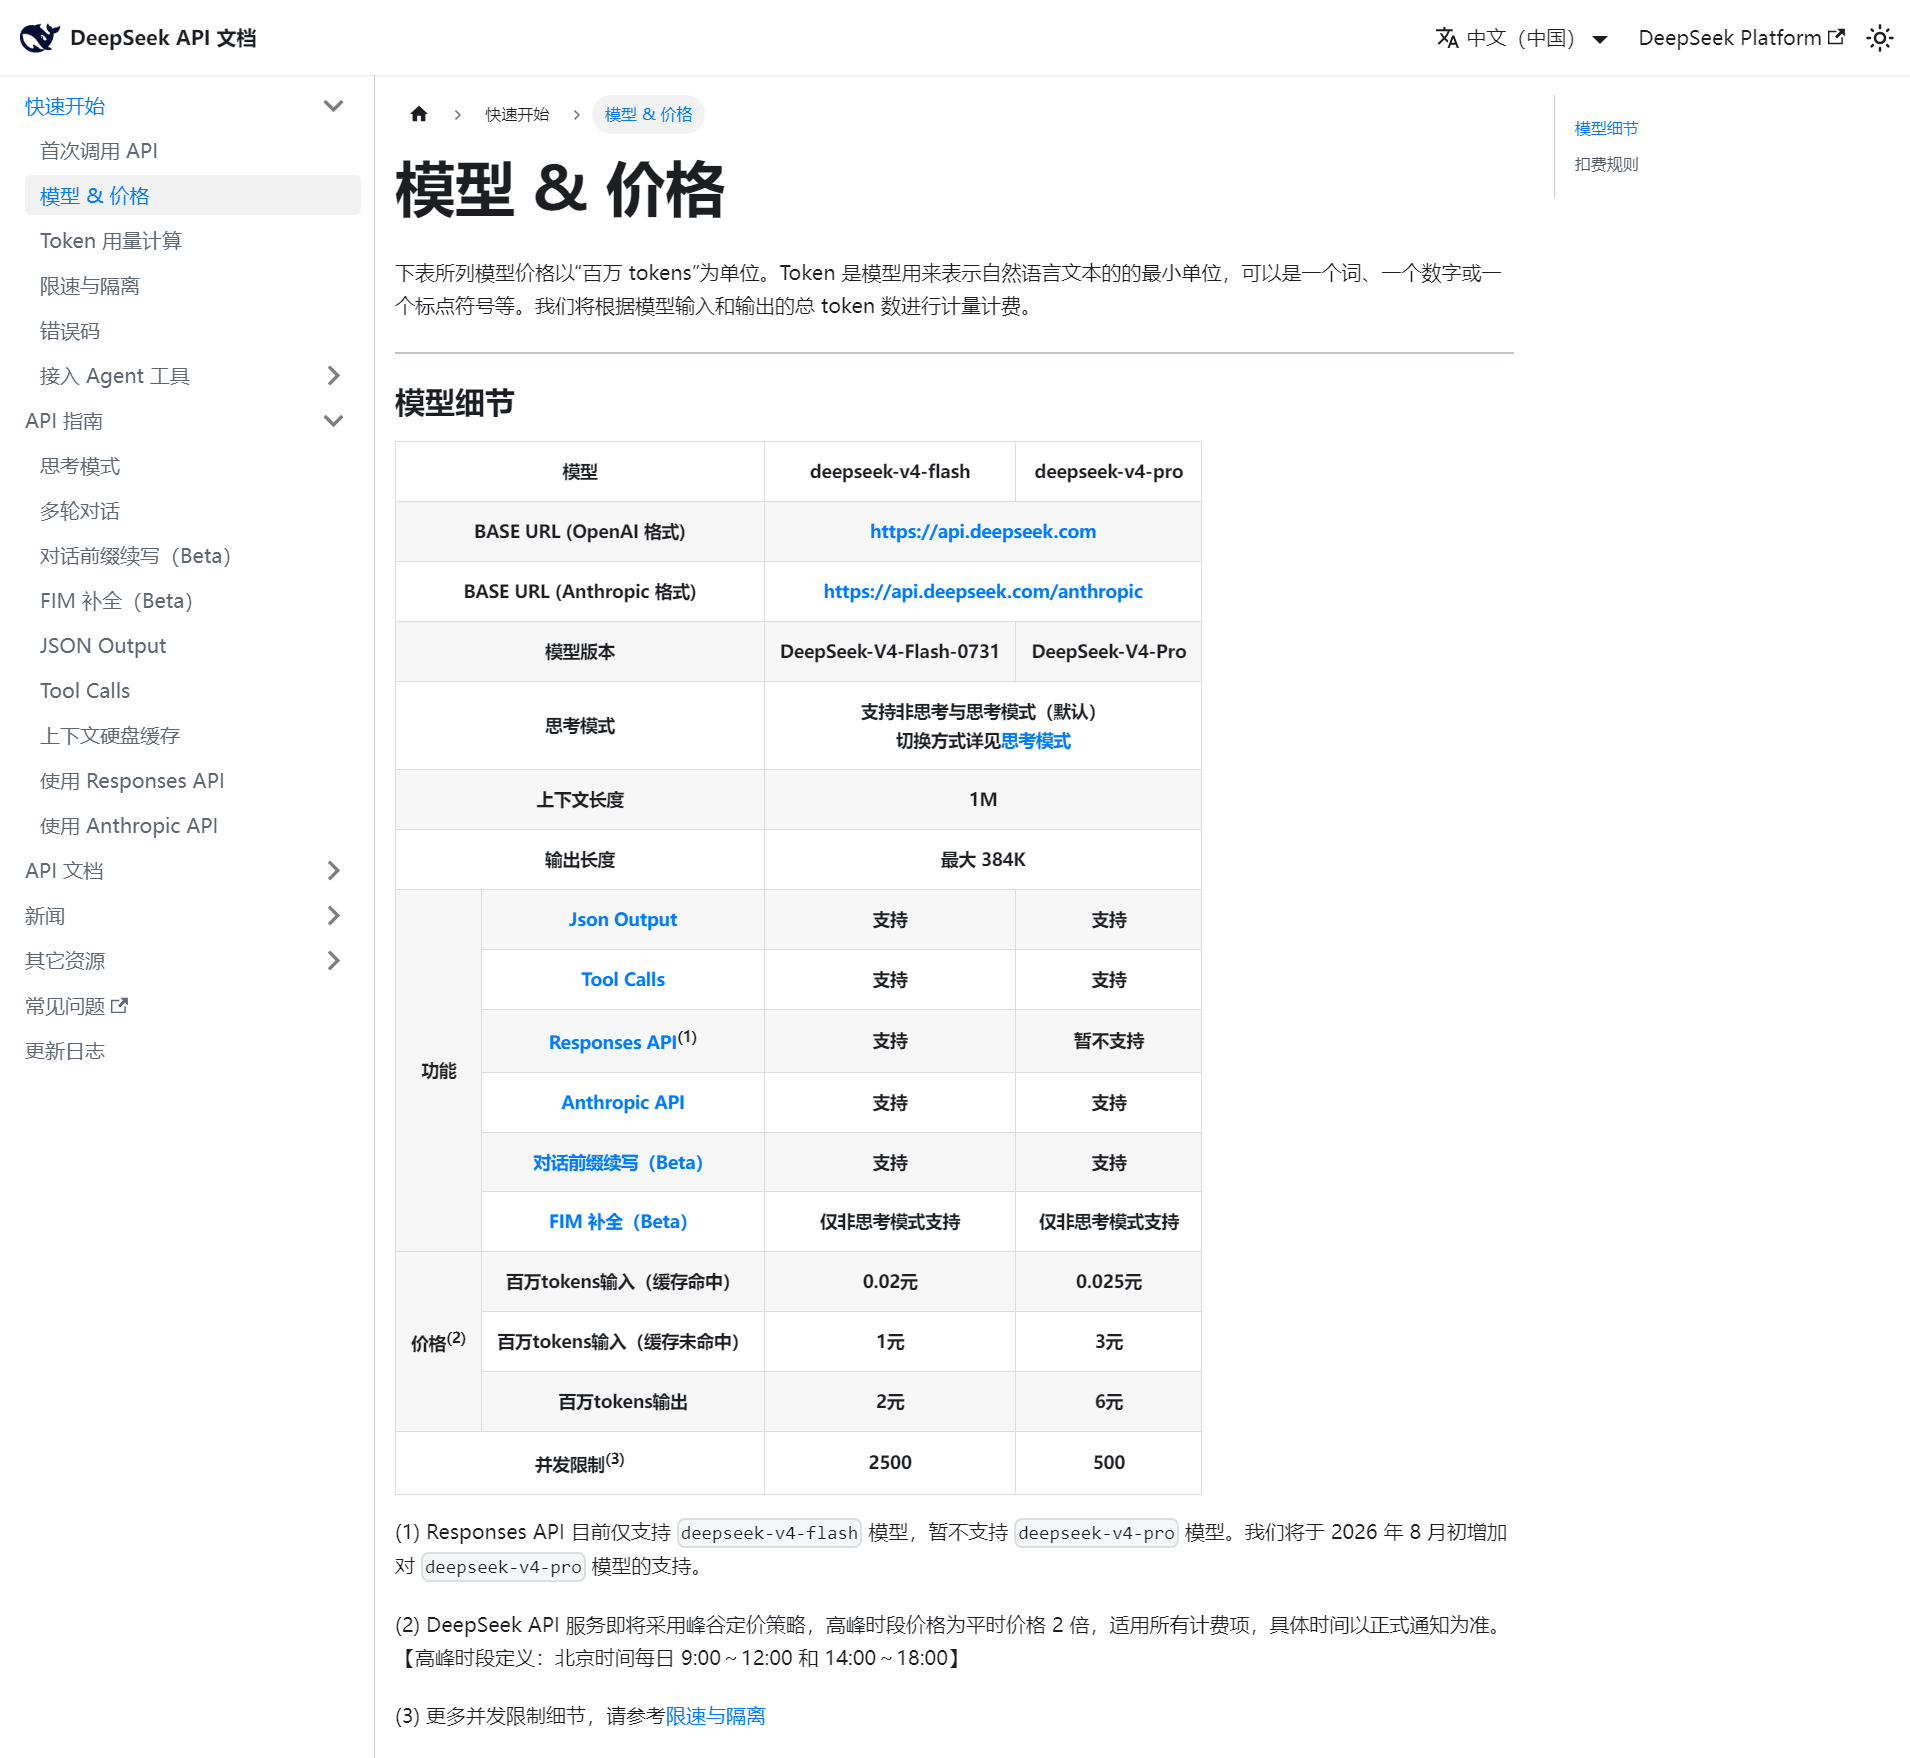Open the Tool Calls table link
Image resolution: width=1910 pixels, height=1758 pixels.
[623, 979]
